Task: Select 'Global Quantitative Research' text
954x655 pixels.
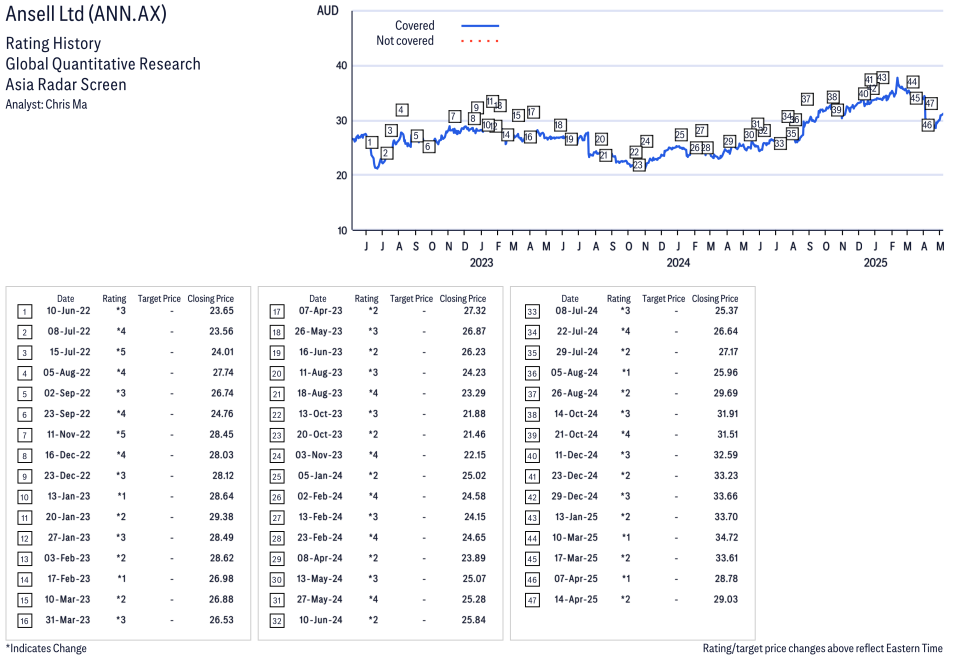Action: (x=103, y=64)
